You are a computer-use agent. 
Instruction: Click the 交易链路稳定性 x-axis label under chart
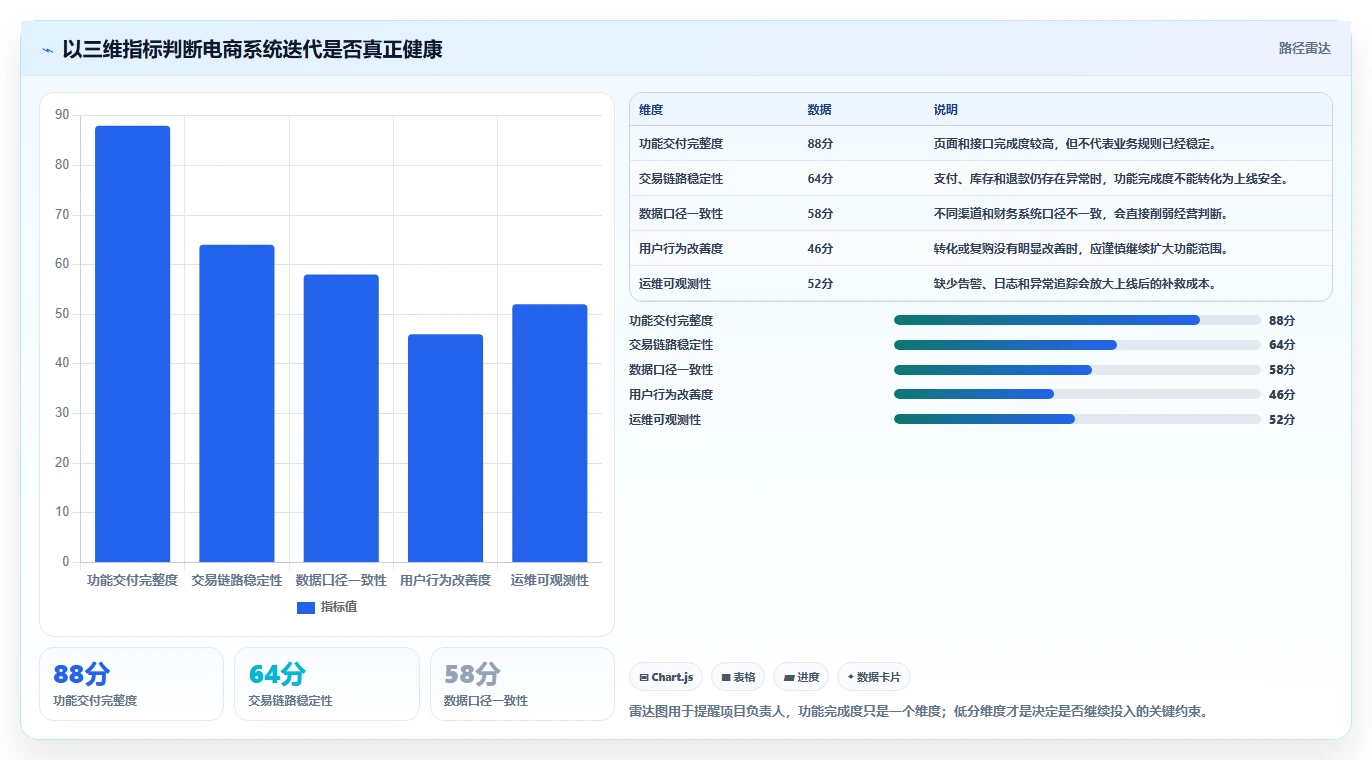tap(237, 580)
